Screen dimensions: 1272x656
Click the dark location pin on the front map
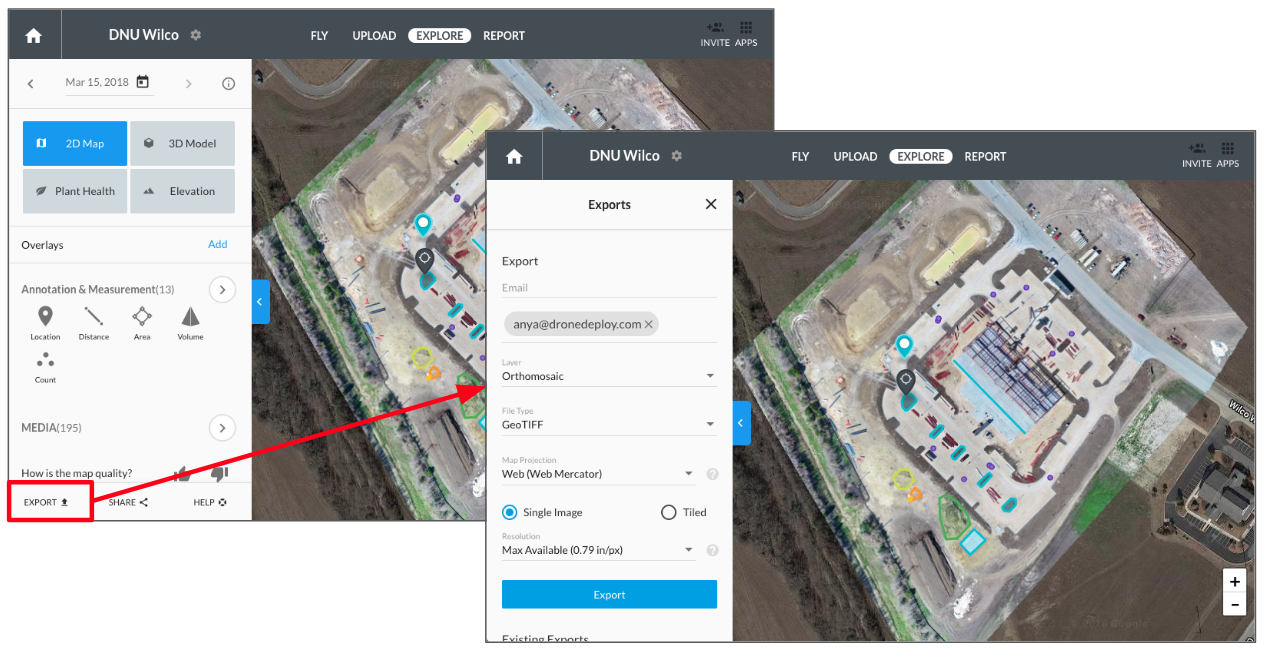click(x=906, y=382)
